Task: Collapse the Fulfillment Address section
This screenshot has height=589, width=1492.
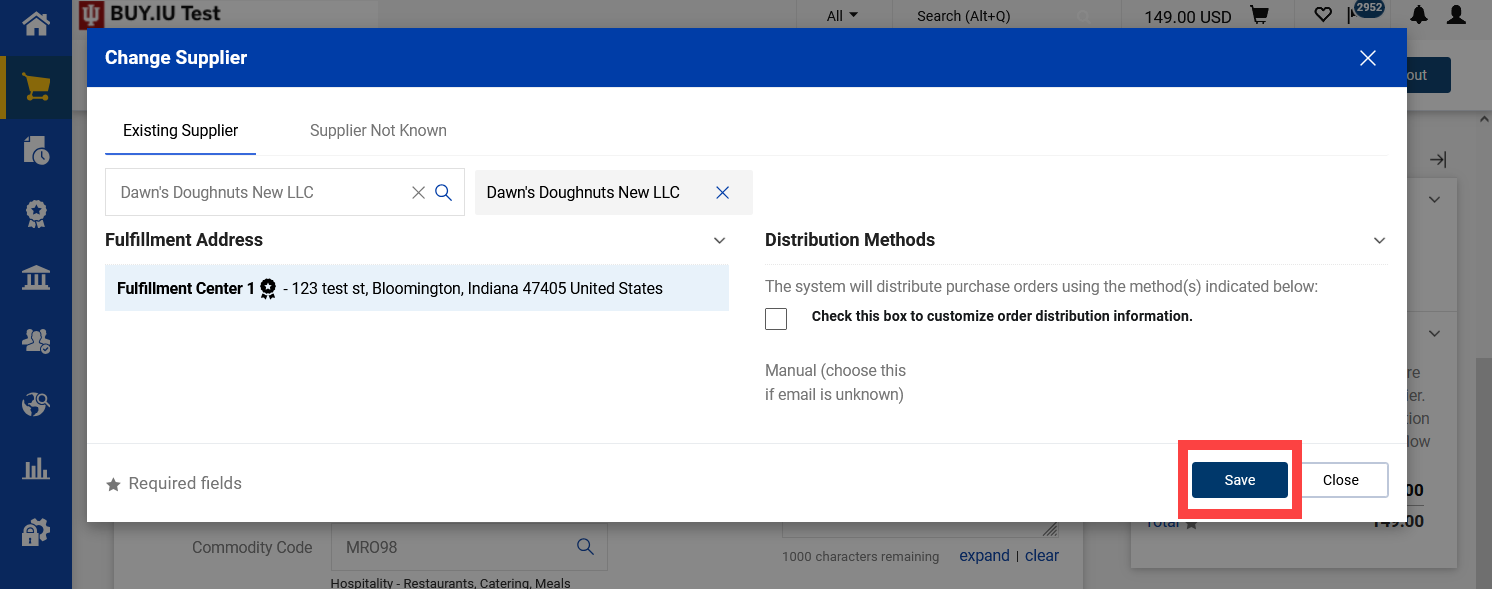Action: point(719,240)
